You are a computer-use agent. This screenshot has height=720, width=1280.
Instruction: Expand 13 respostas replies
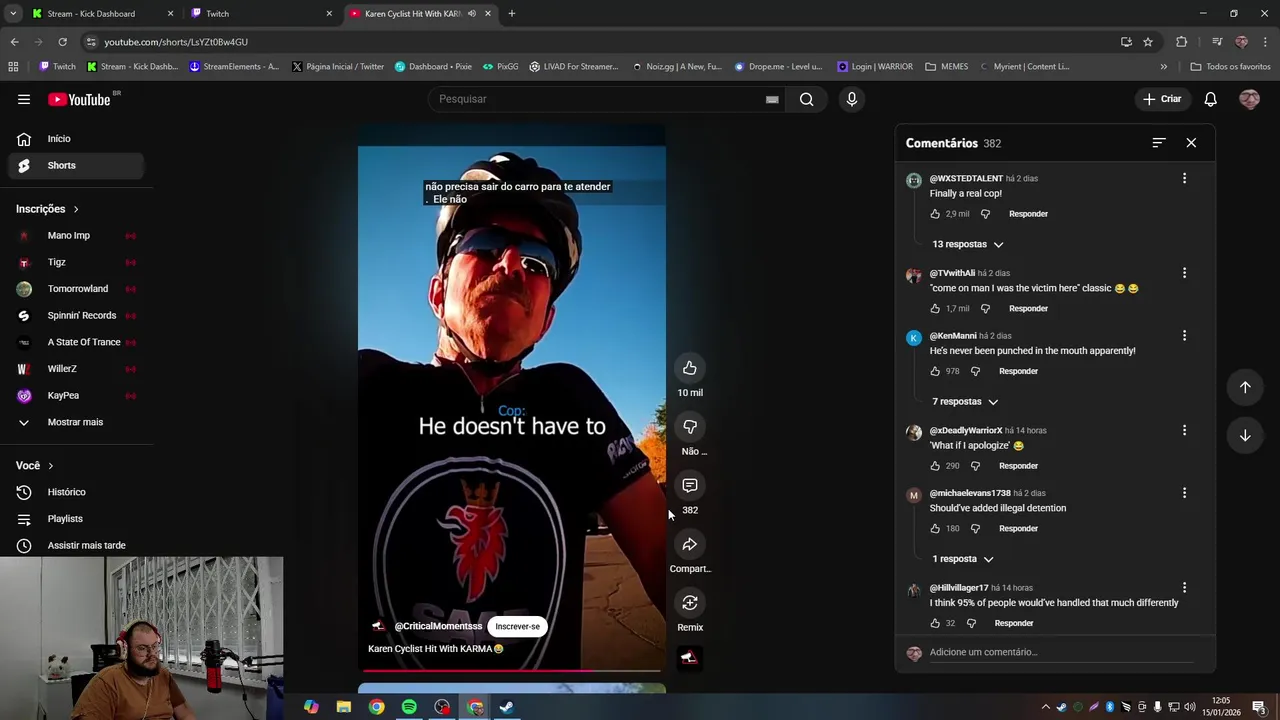pos(967,244)
